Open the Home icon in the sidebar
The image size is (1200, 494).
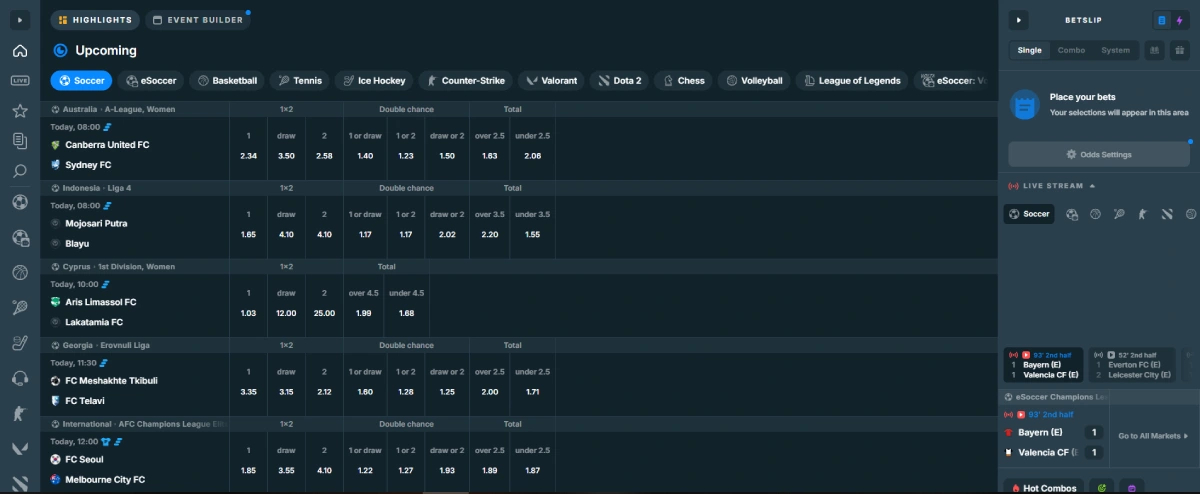click(20, 51)
